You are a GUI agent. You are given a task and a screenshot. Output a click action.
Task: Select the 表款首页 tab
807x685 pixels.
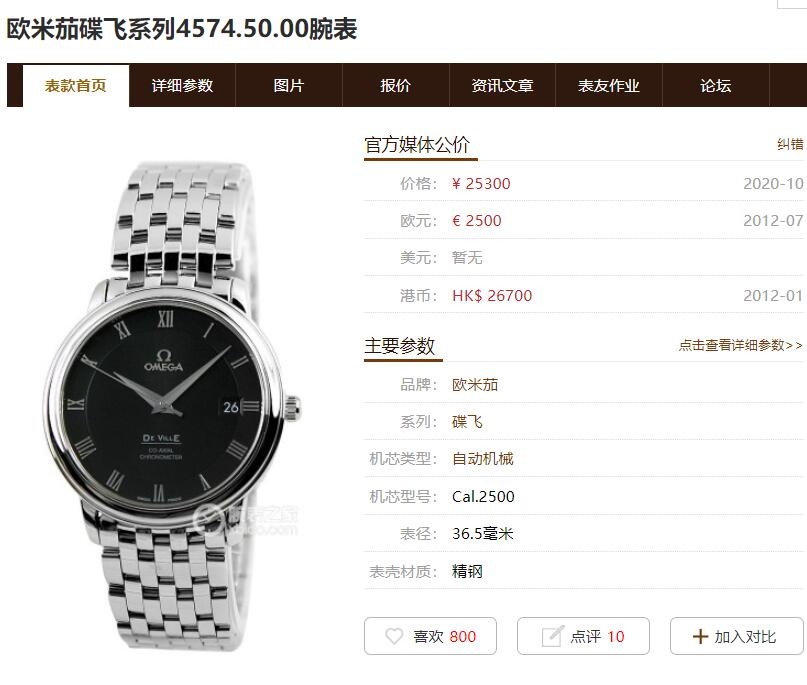point(76,85)
